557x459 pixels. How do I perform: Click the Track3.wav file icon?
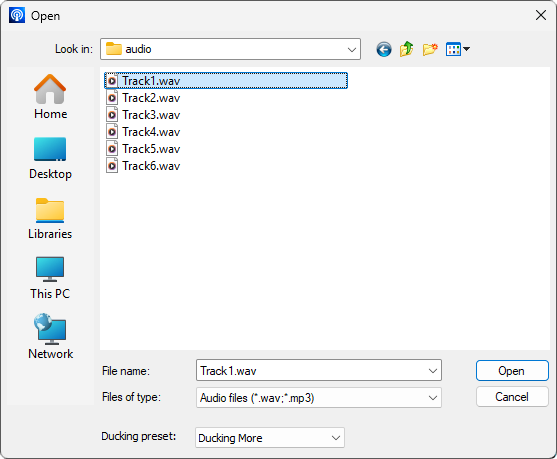tap(112, 115)
